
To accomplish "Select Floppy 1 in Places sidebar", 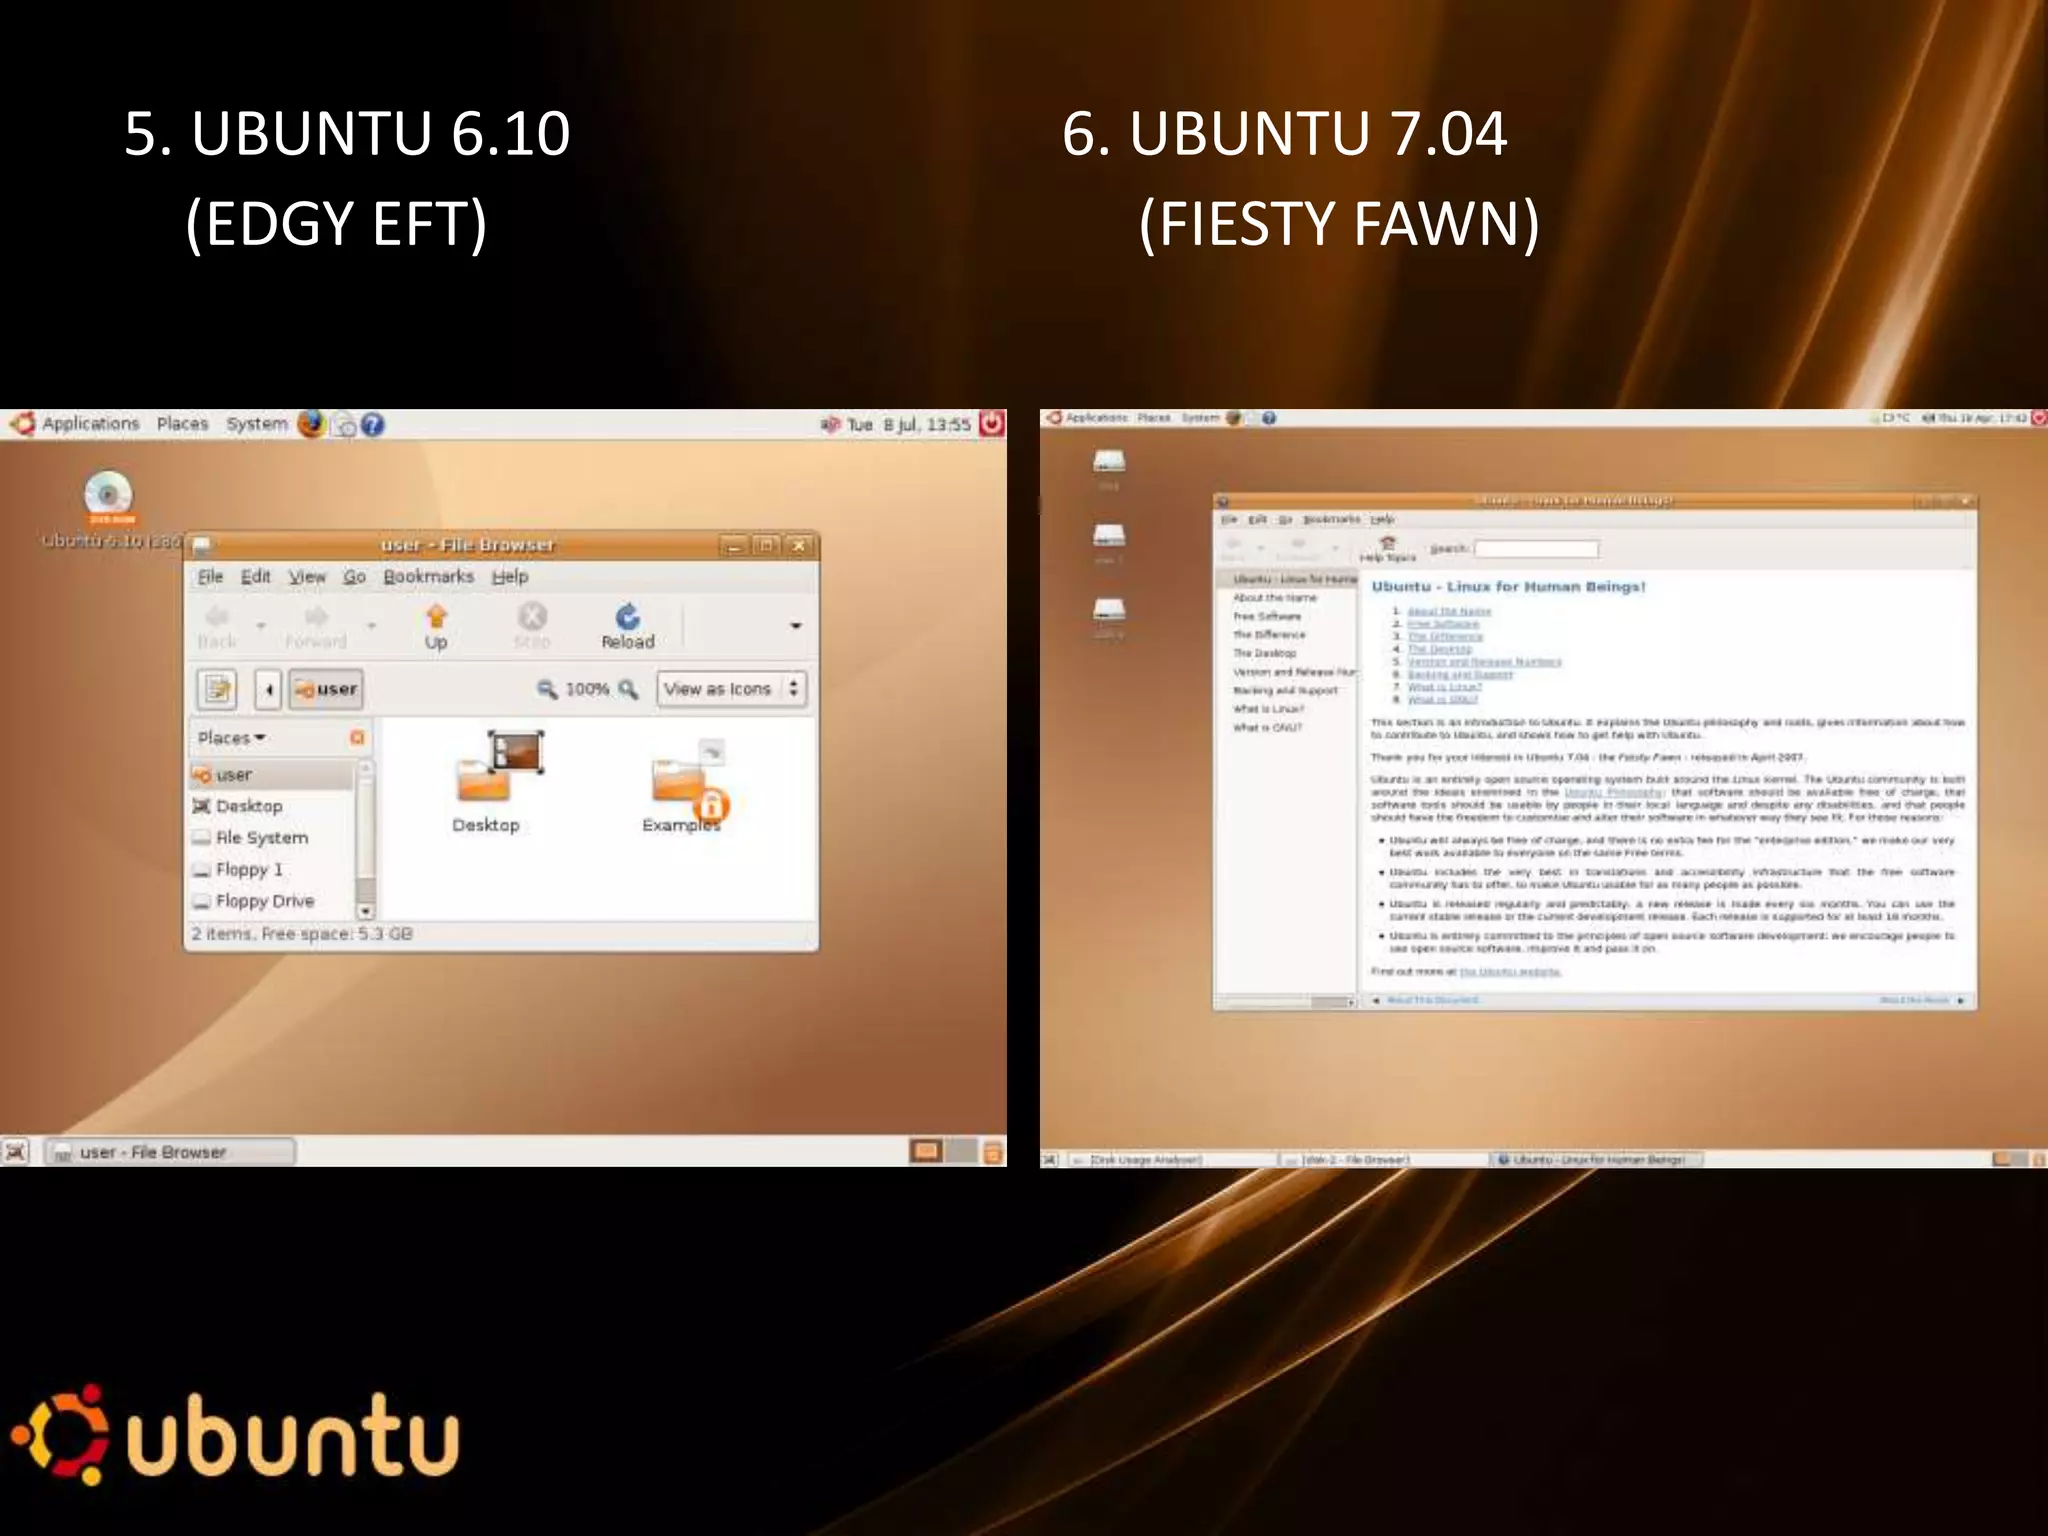I will 271,870.
